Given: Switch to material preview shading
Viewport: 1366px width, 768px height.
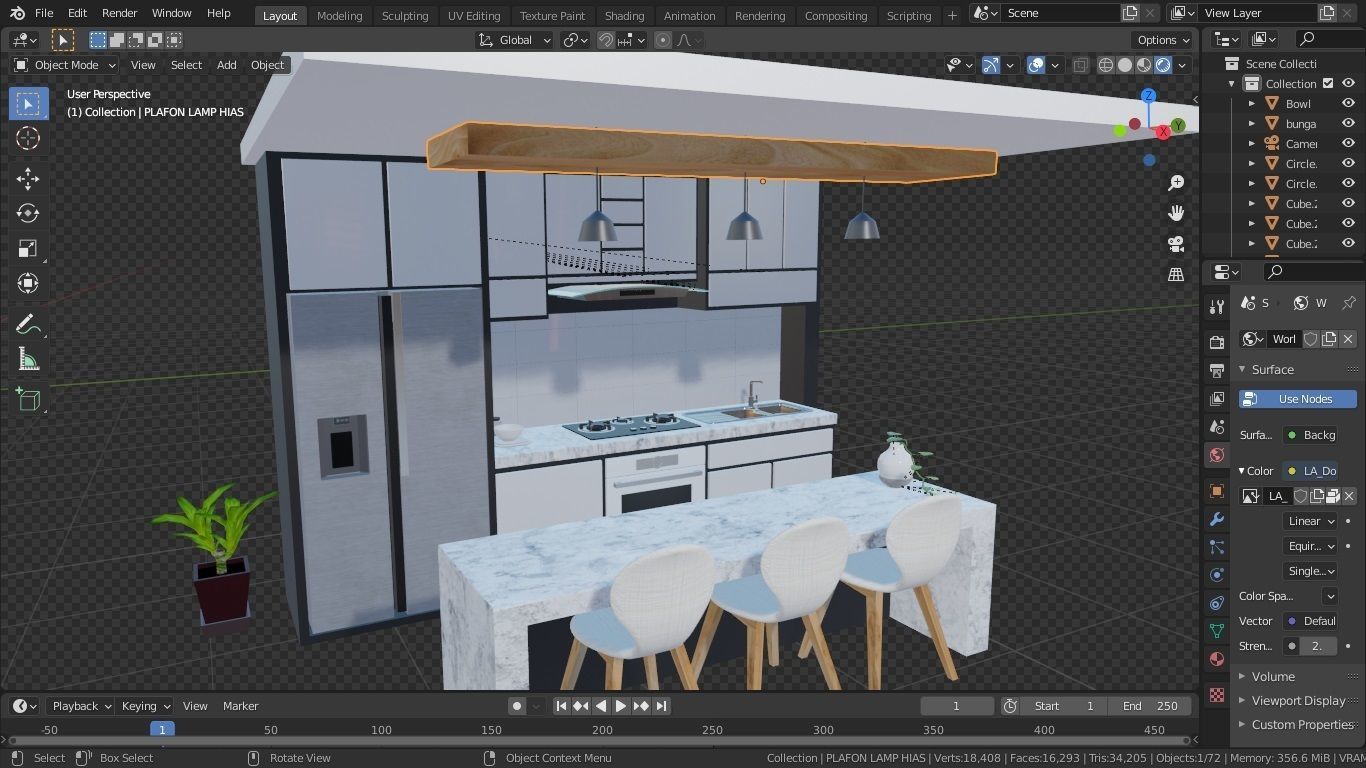Looking at the screenshot, I should (x=1144, y=65).
